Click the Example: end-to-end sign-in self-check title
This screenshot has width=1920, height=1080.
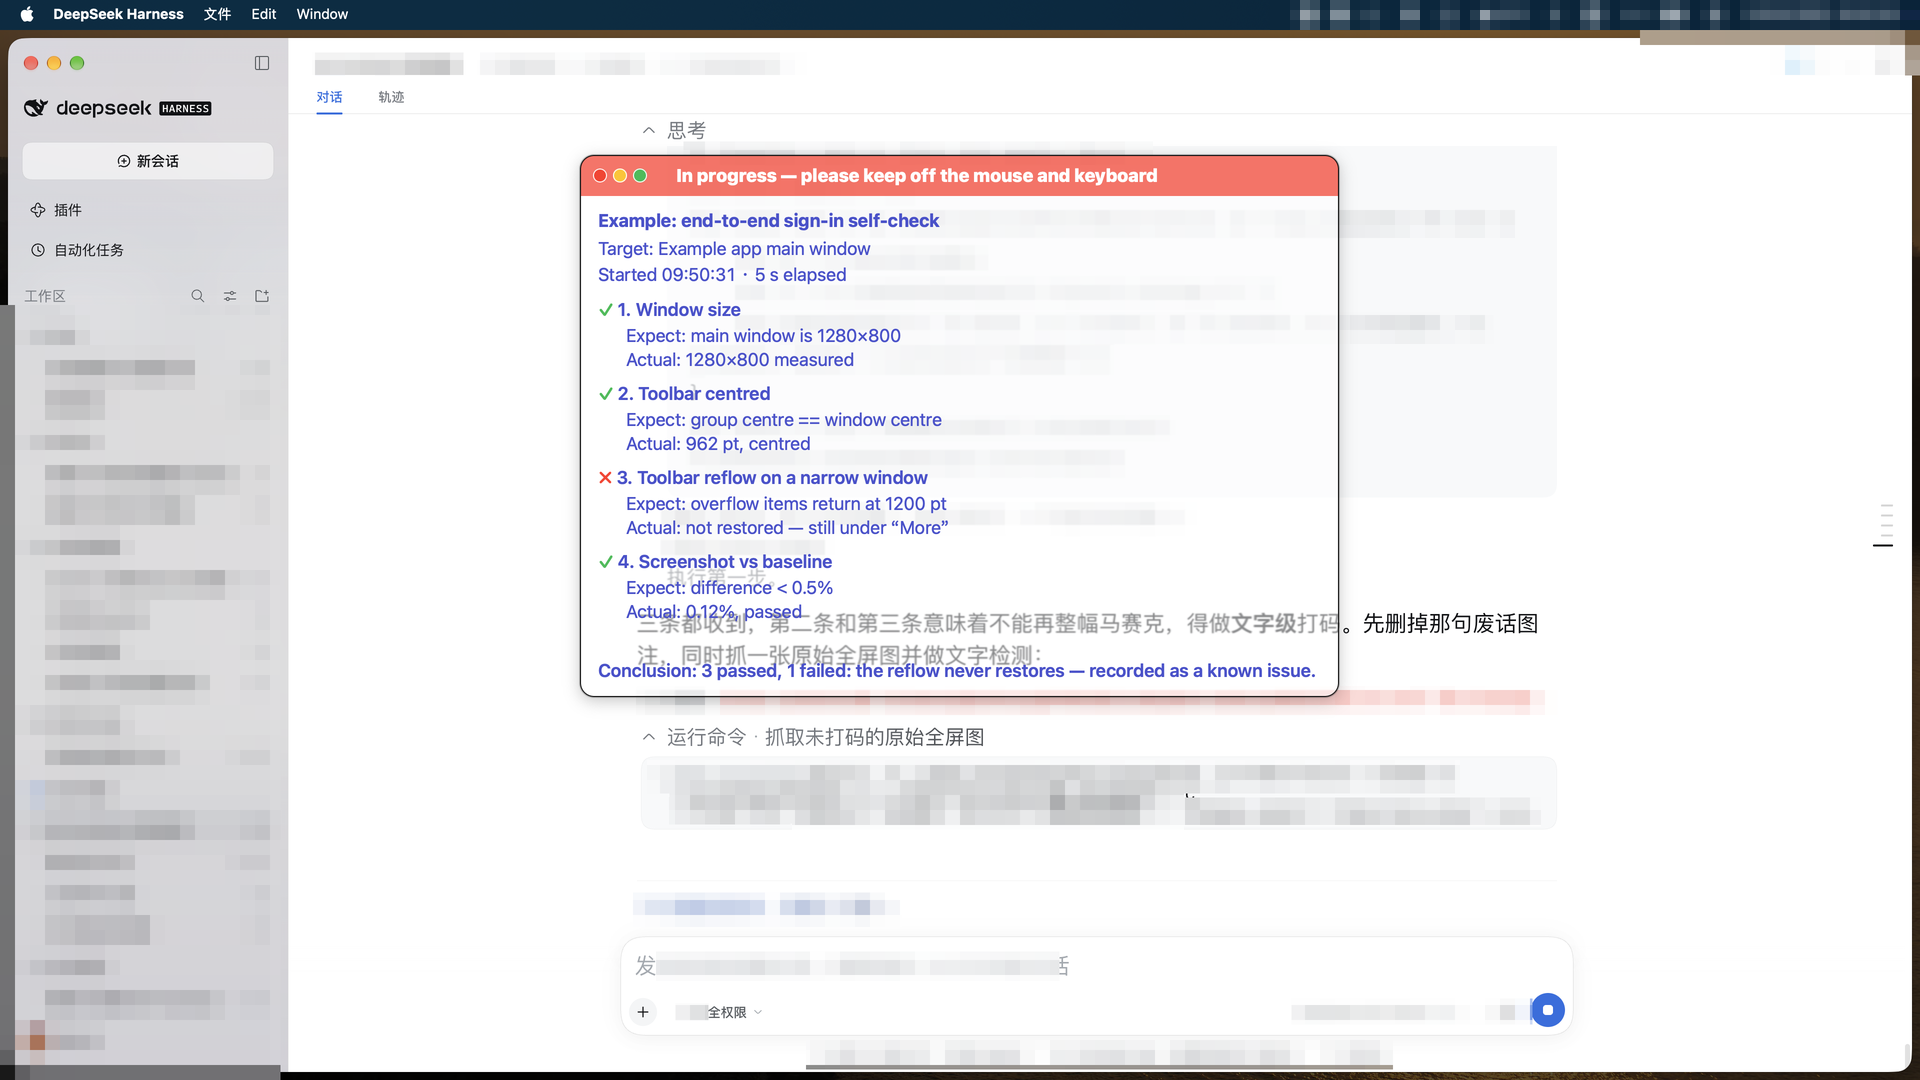click(768, 221)
